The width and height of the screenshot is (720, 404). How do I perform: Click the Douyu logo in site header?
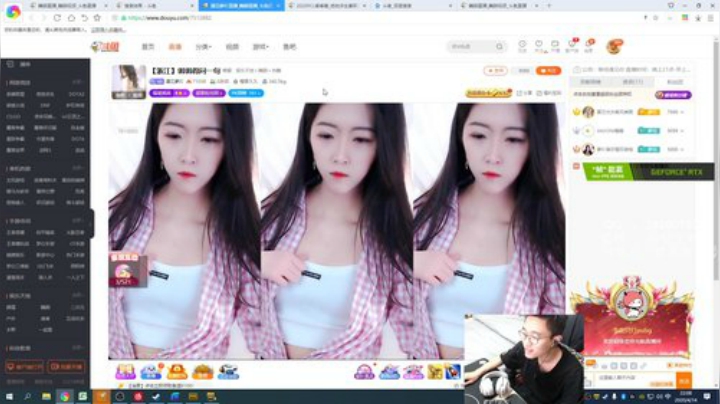[105, 46]
